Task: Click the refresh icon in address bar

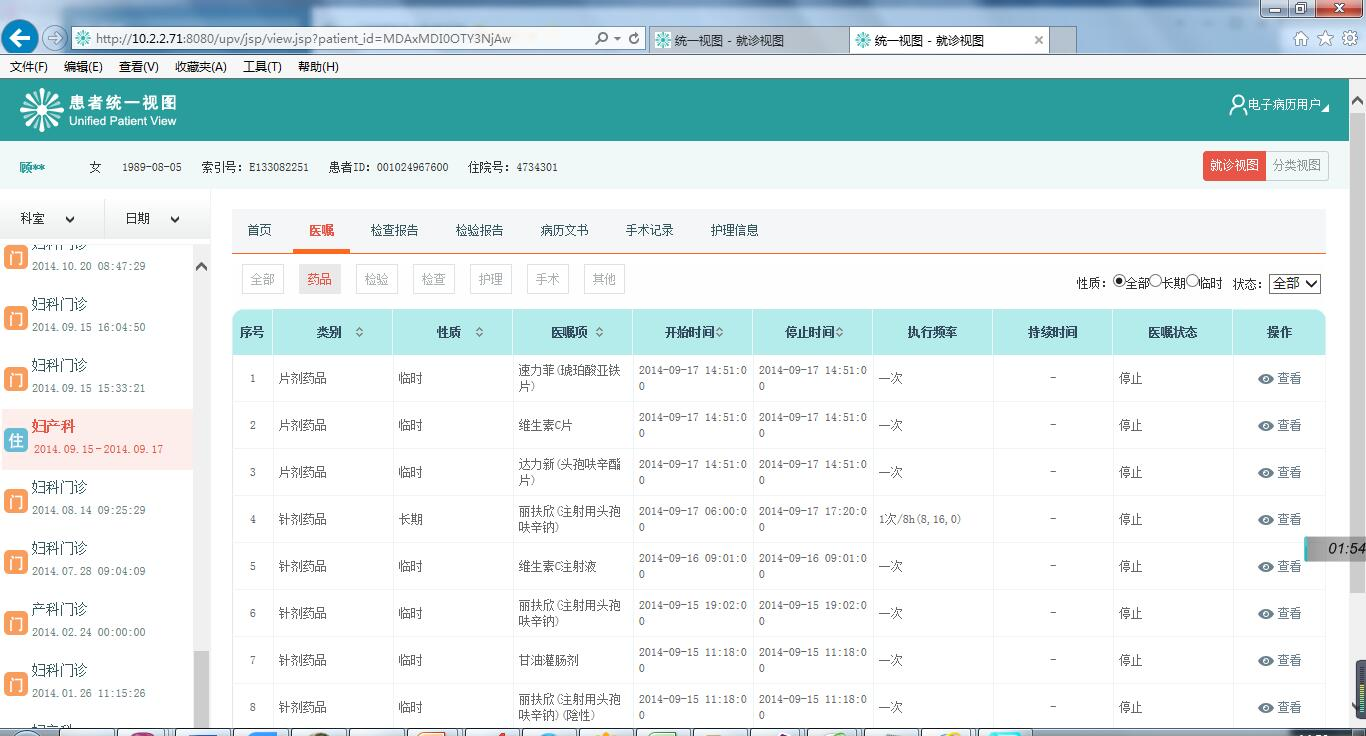Action: pyautogui.click(x=634, y=38)
